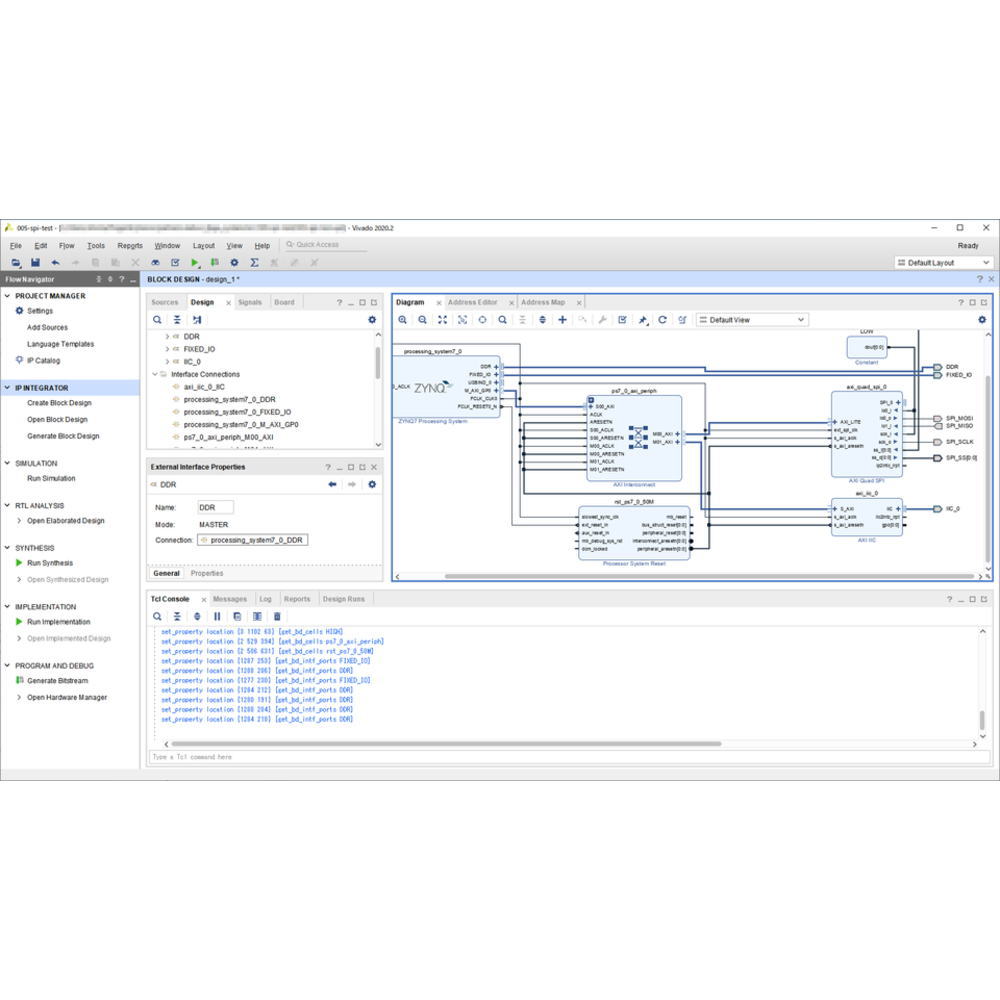Pause Tcl Console output
The height and width of the screenshot is (1000, 1000).
217,617
